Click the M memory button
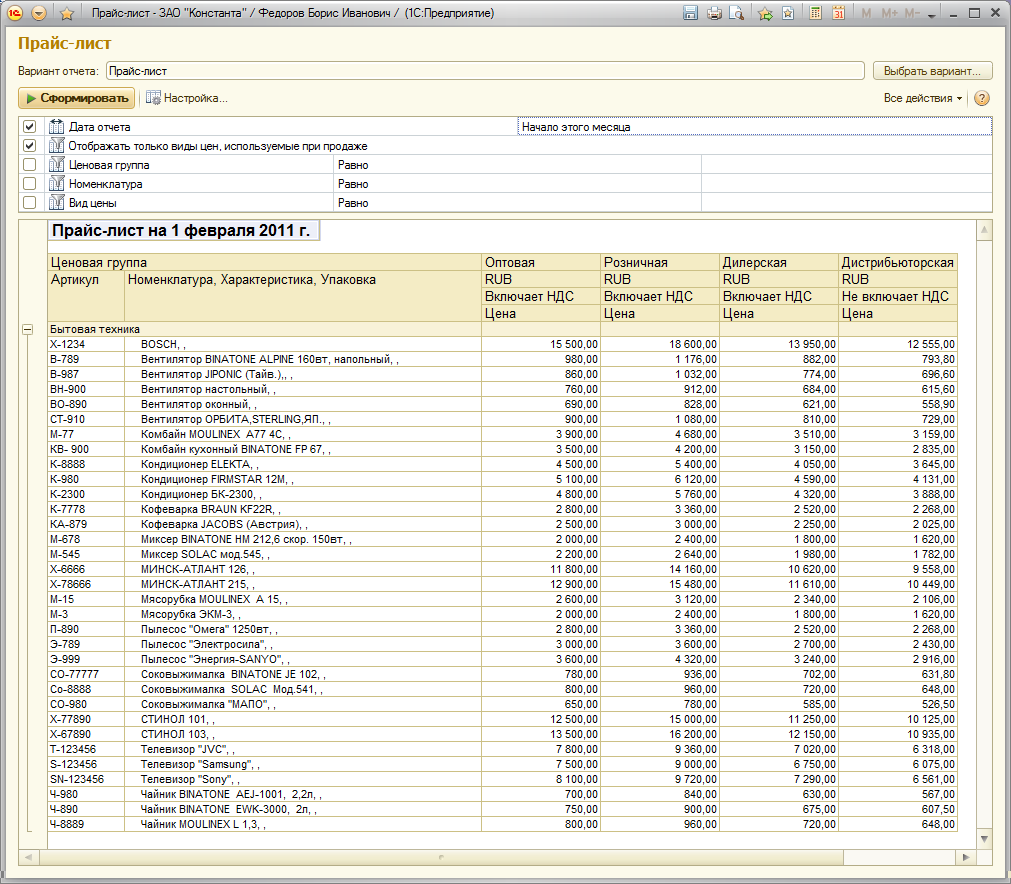1011x884 pixels. coord(866,13)
